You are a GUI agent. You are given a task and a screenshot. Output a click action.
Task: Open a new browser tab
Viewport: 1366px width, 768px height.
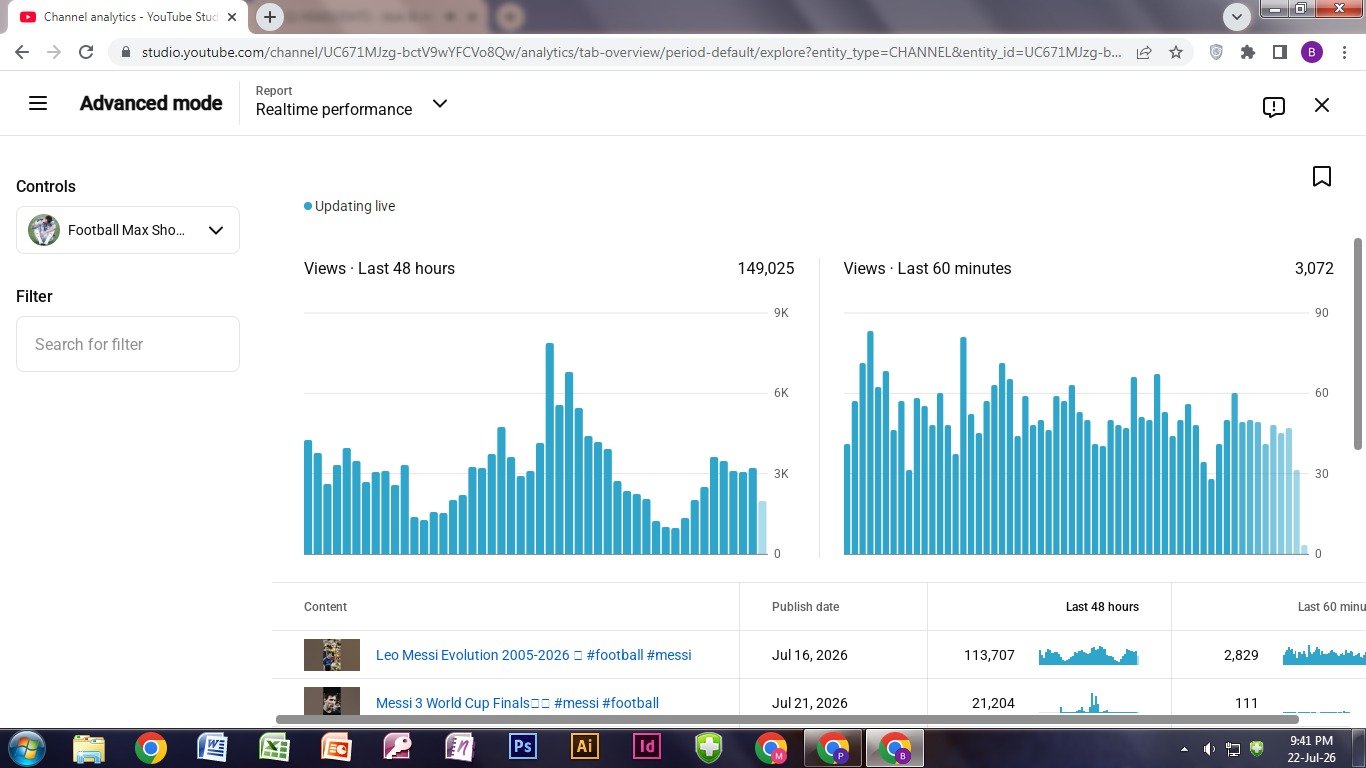coord(270,17)
